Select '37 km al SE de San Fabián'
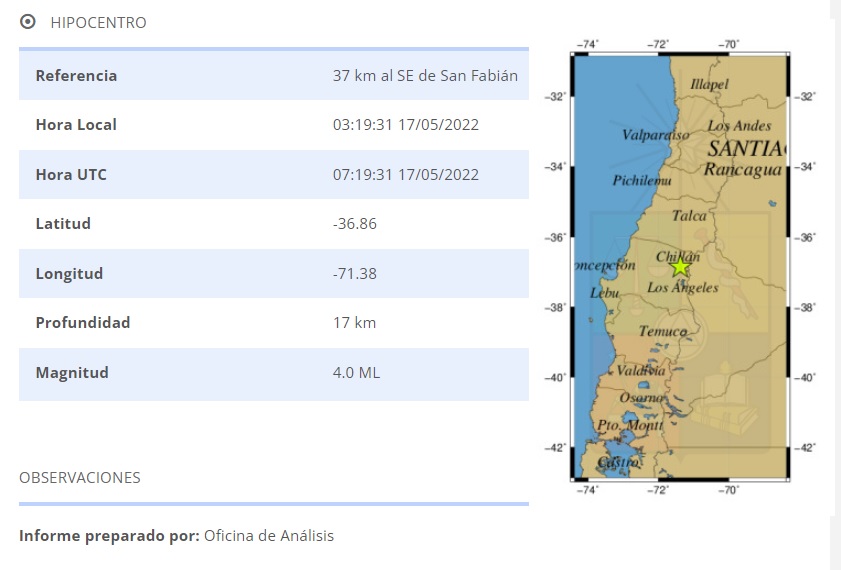 point(425,76)
